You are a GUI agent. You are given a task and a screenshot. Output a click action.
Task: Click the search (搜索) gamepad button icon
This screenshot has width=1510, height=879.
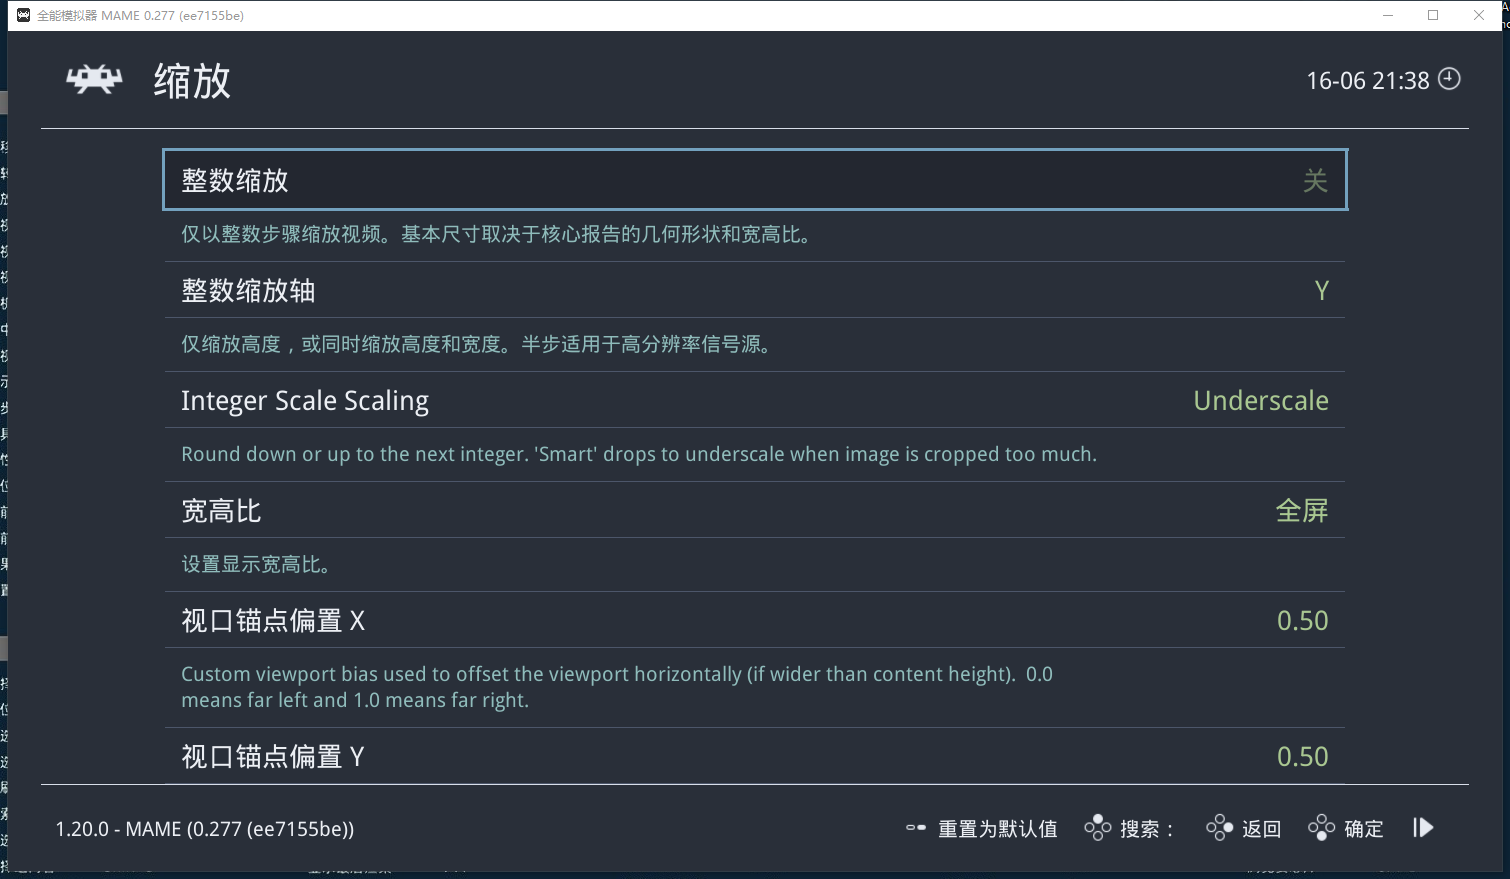point(1098,828)
